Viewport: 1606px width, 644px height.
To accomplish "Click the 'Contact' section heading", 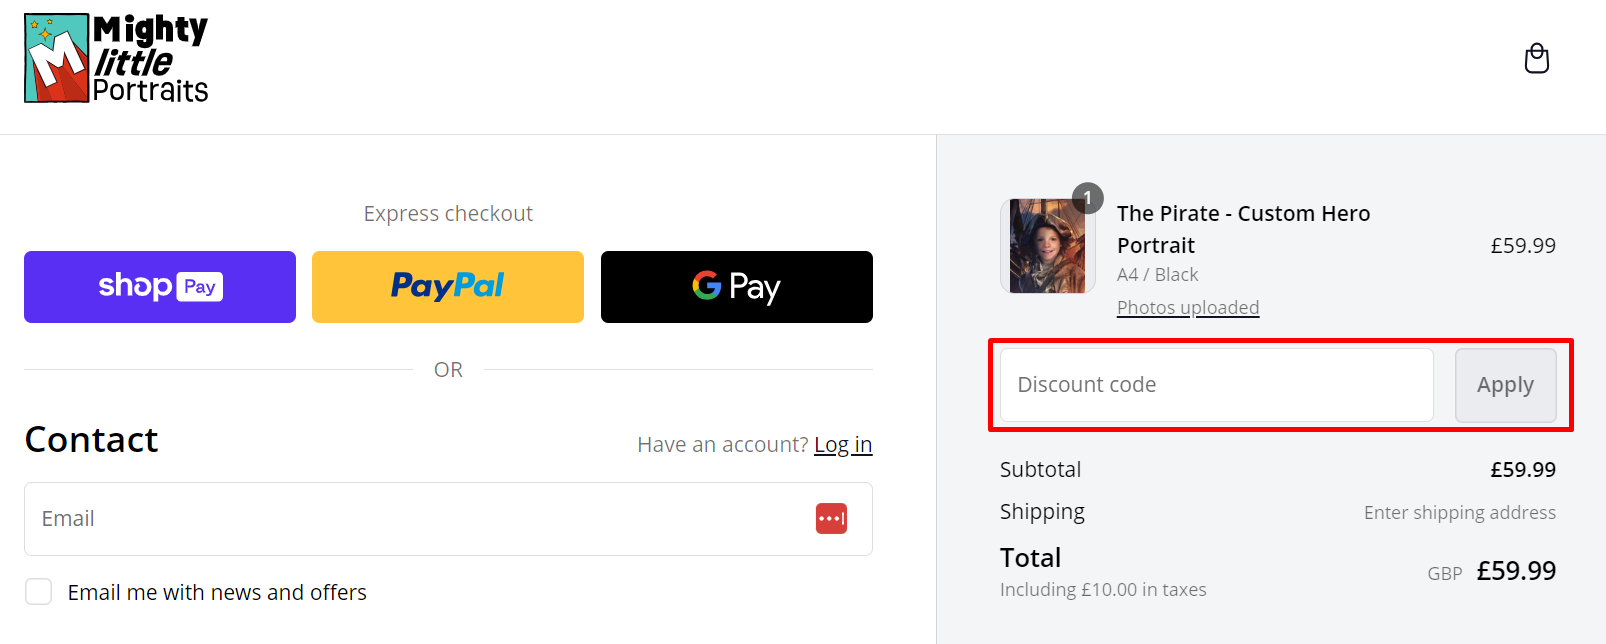I will [92, 440].
